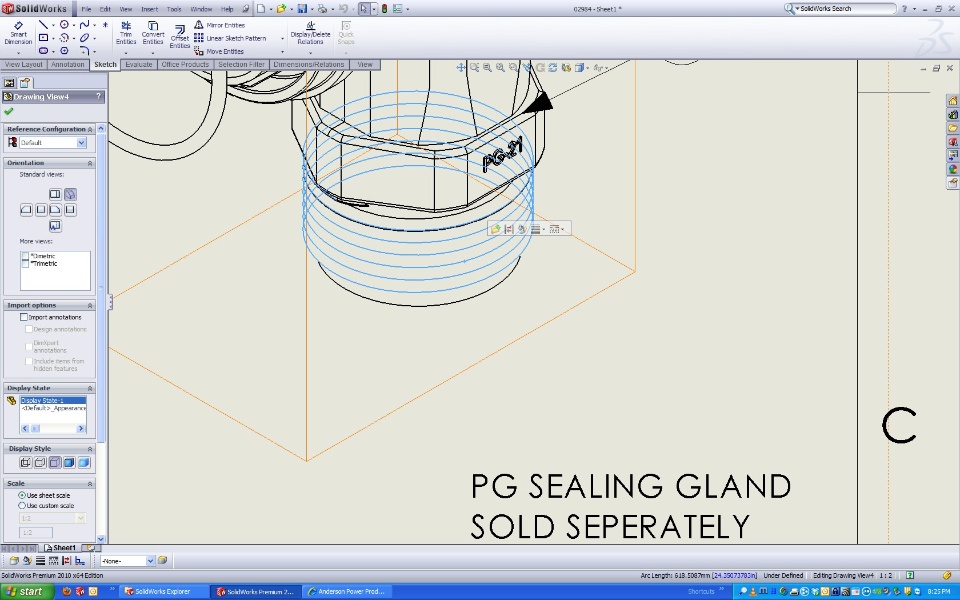960x600 pixels.
Task: Open Linear Sketch Pattern tool
Action: coord(230,38)
